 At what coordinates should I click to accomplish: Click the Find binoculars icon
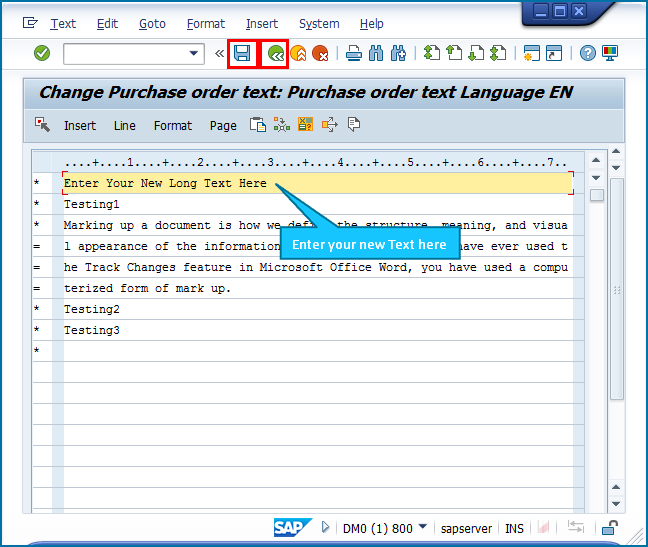click(376, 54)
